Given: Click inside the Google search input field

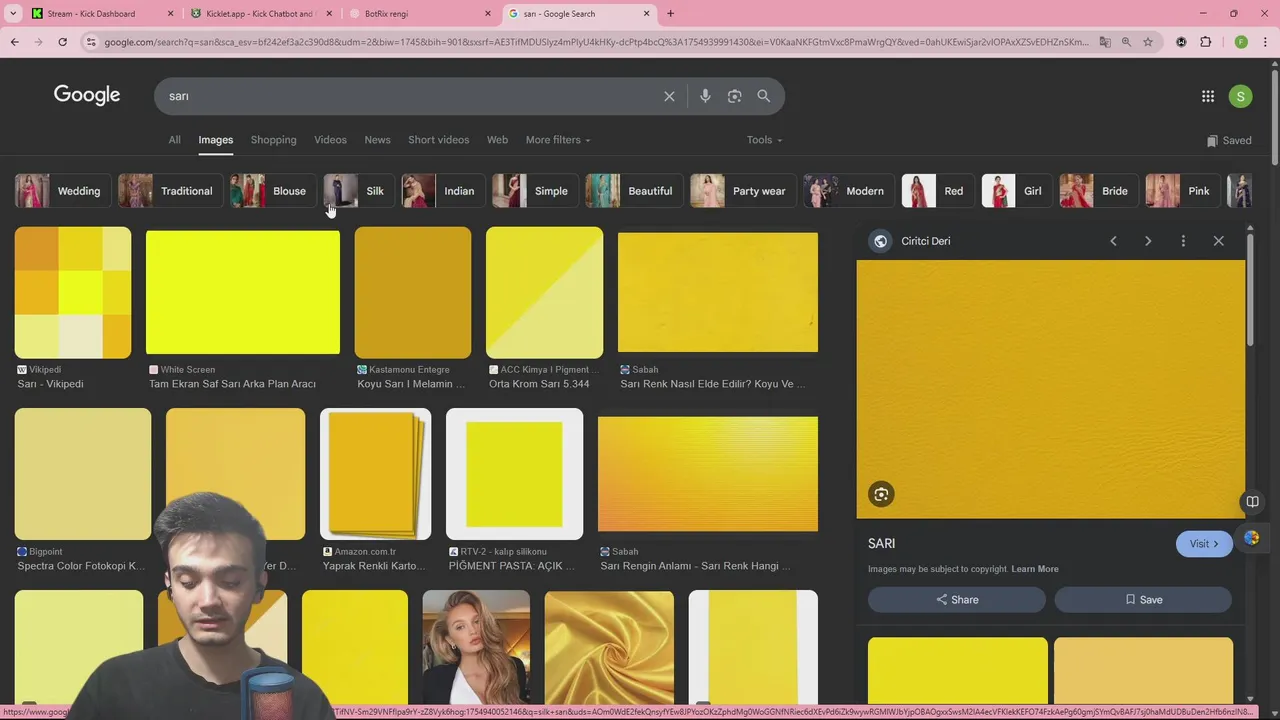Looking at the screenshot, I should pyautogui.click(x=410, y=96).
